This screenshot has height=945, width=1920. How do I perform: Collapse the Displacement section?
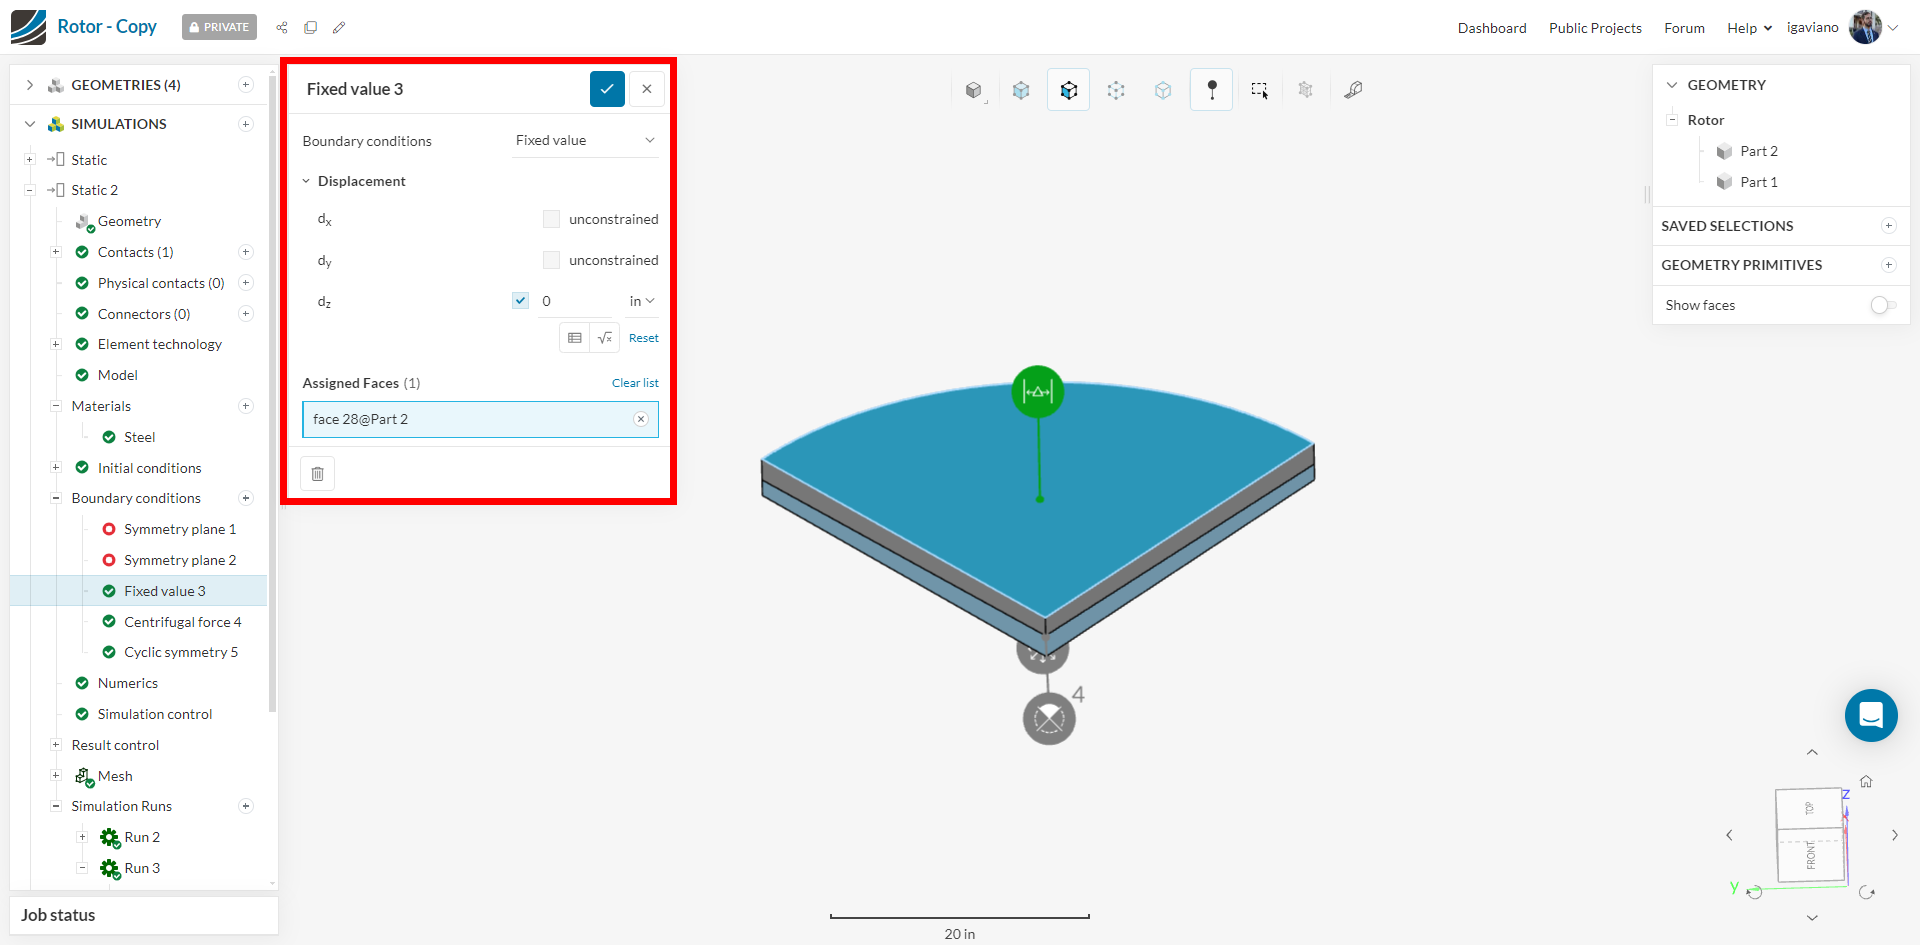tap(307, 181)
